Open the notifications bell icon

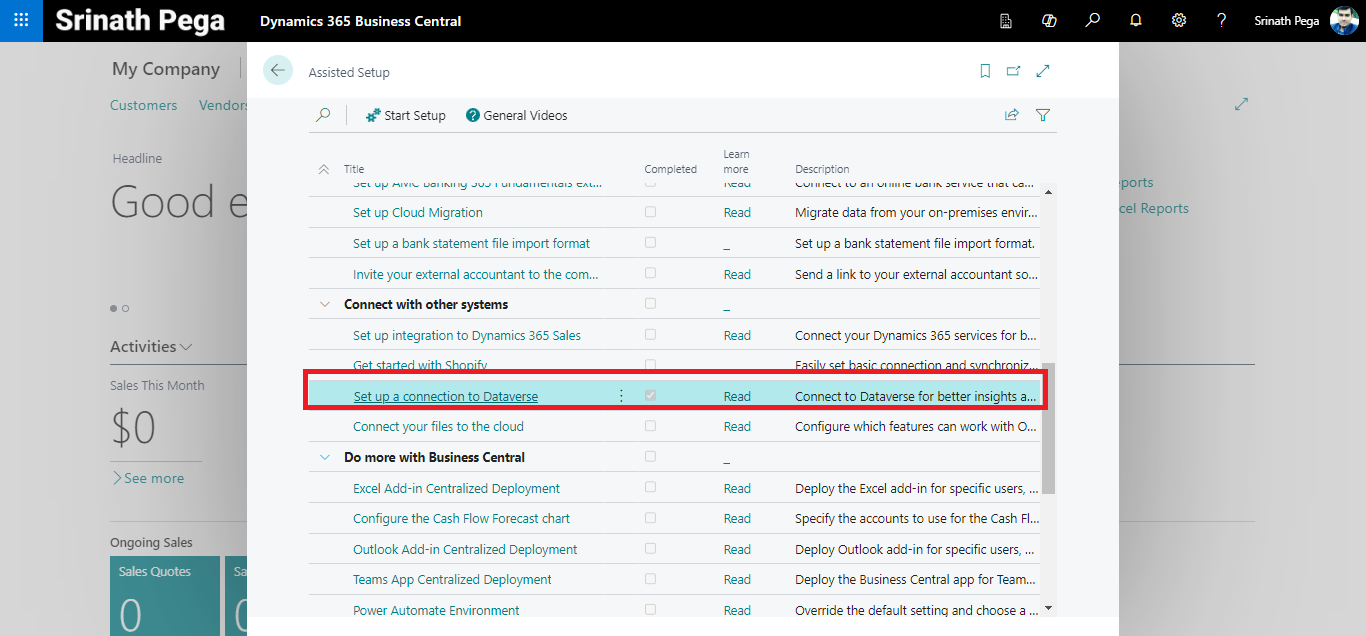coord(1136,20)
